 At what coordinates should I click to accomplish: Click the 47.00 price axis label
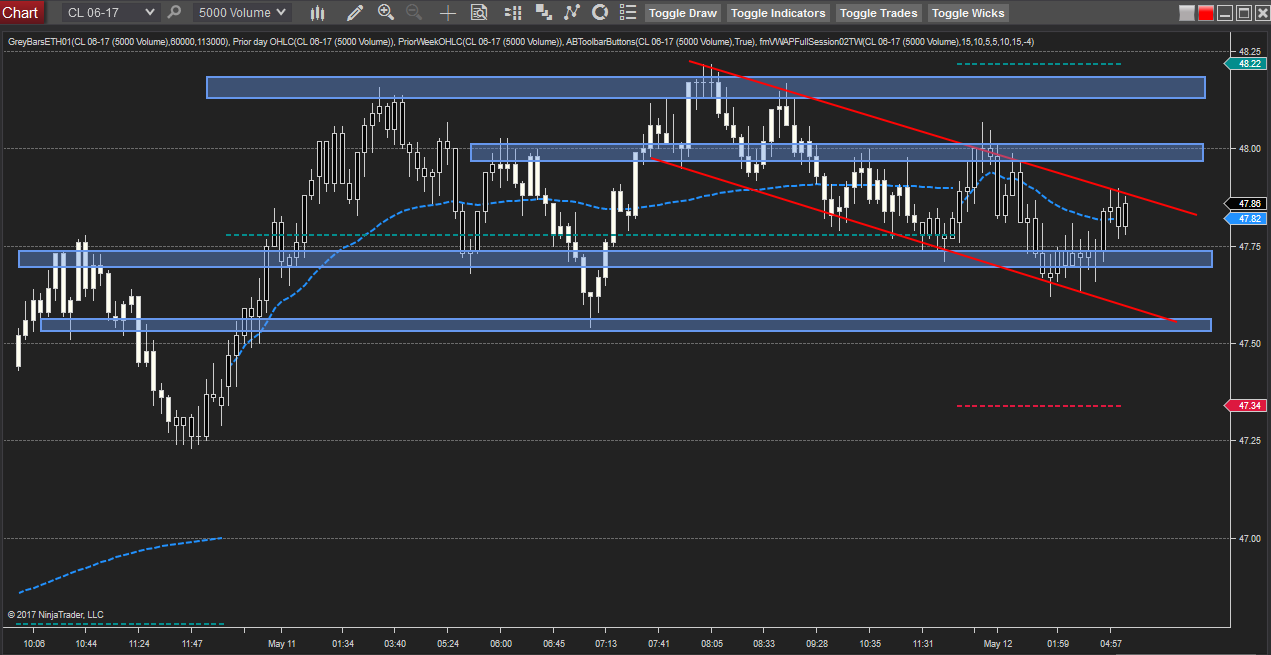click(x=1248, y=538)
